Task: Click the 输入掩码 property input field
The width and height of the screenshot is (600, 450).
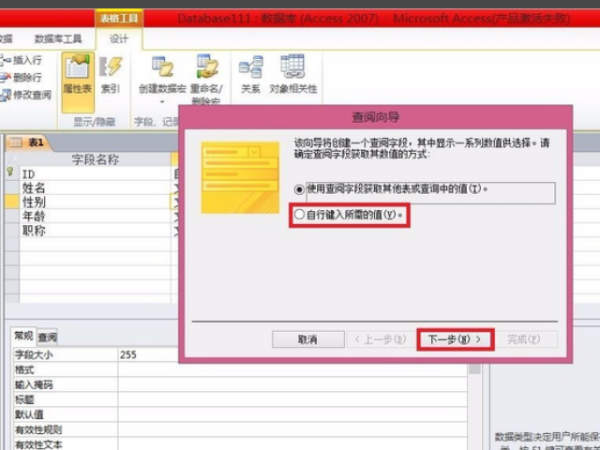Action: pyautogui.click(x=293, y=385)
